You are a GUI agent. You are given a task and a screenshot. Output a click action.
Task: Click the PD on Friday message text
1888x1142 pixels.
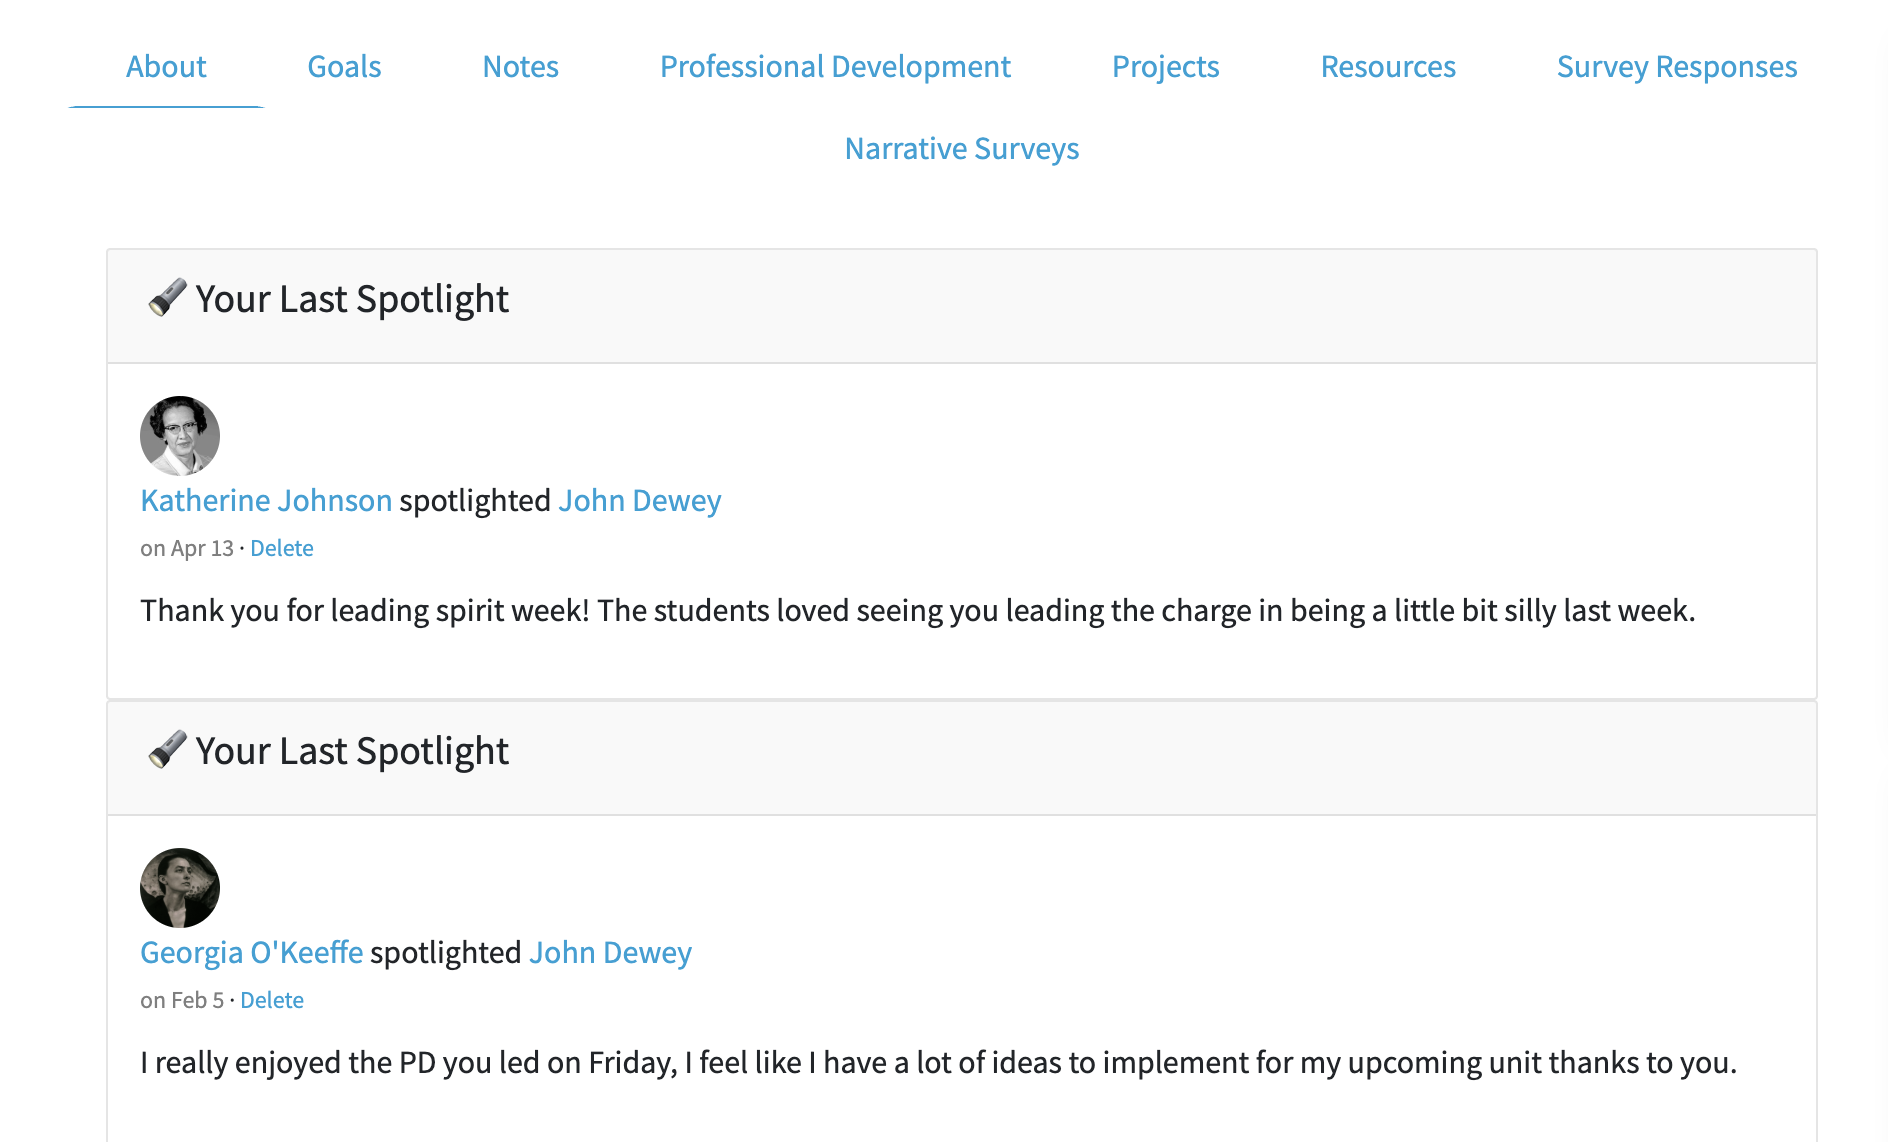click(939, 1062)
